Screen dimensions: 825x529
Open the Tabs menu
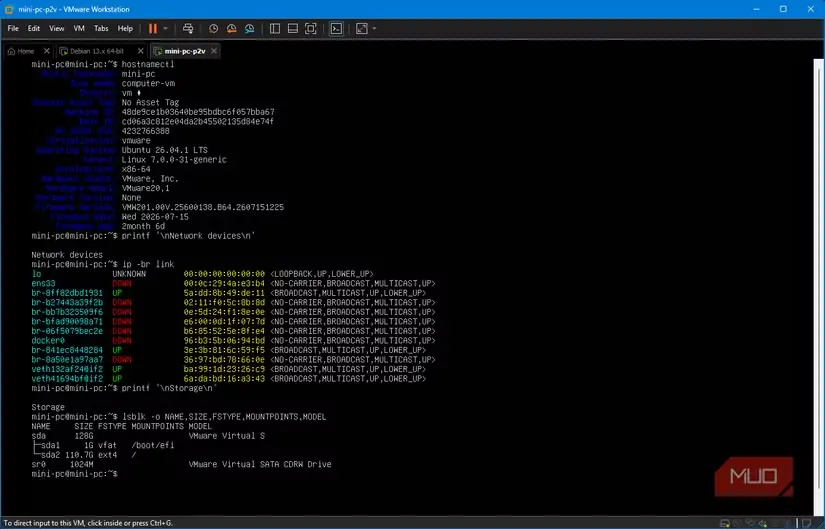(x=101, y=28)
